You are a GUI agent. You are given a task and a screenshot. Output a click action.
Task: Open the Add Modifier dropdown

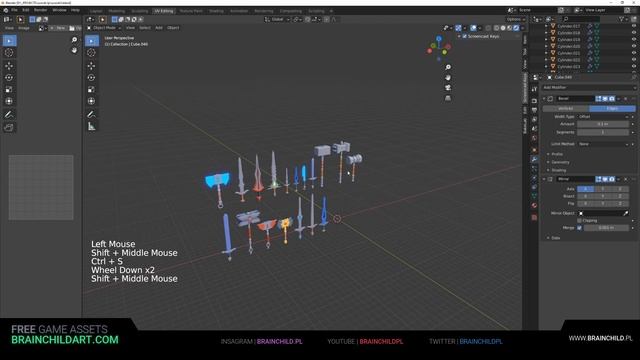tap(589, 87)
